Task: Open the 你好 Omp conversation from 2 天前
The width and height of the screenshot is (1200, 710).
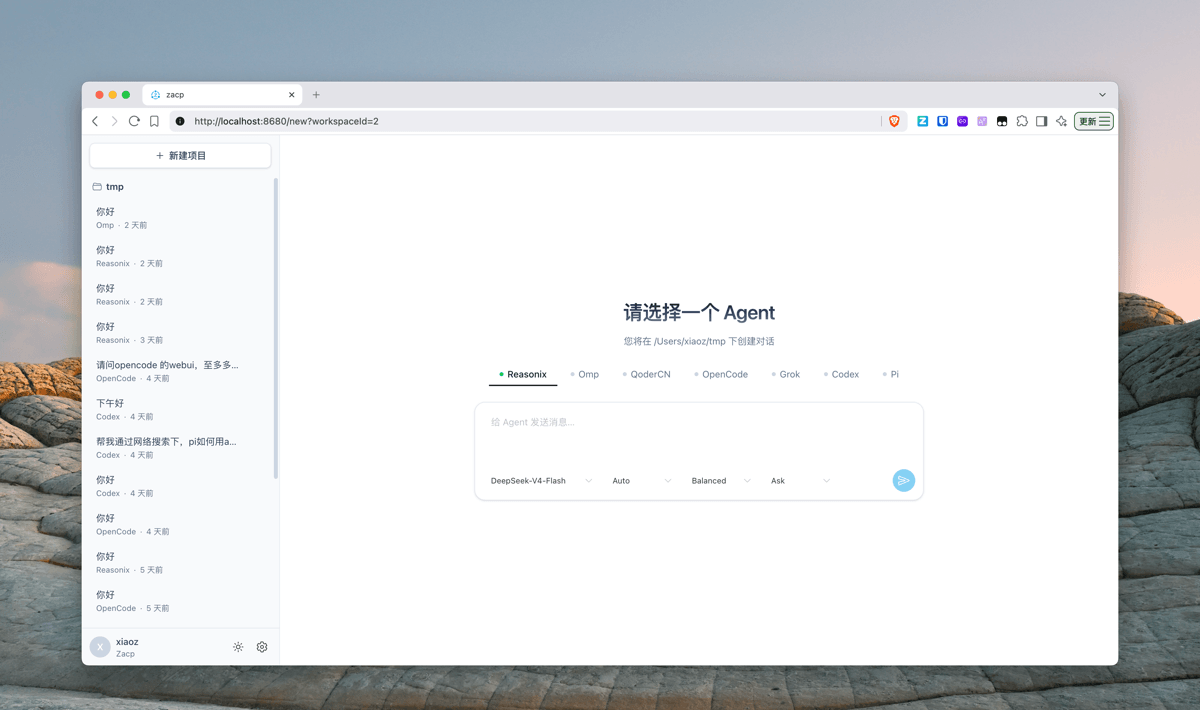Action: [x=180, y=218]
